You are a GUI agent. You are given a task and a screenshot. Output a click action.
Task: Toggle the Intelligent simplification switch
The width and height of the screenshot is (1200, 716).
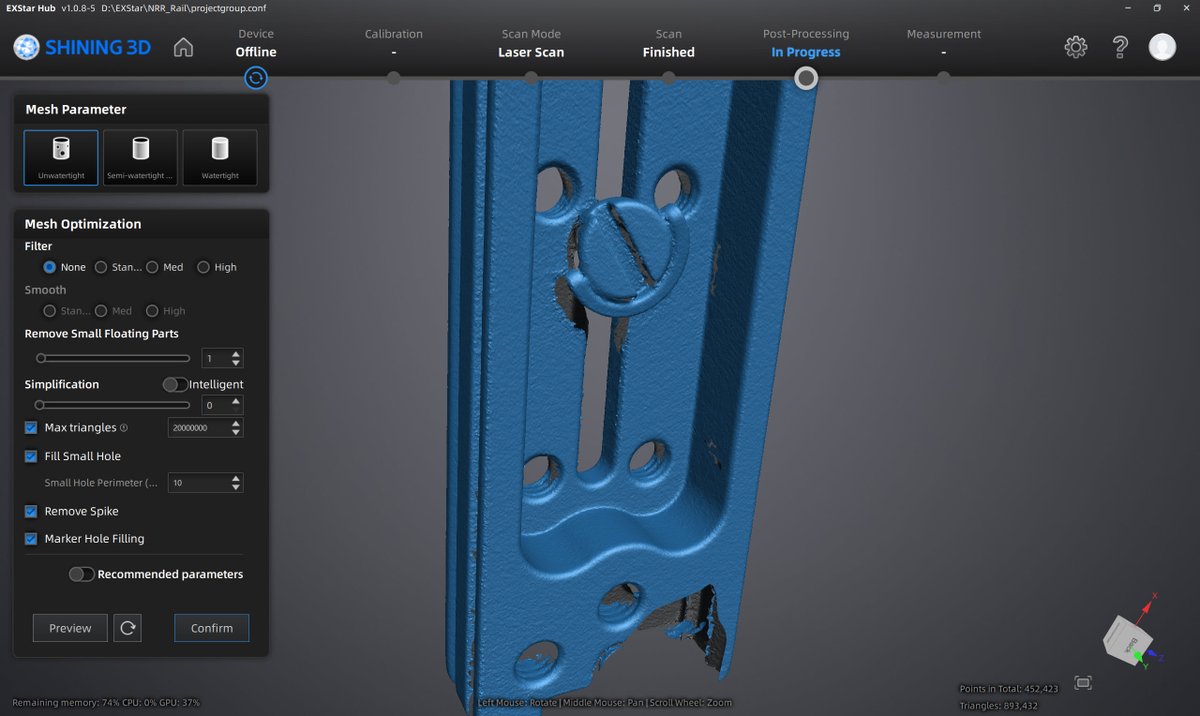[x=175, y=384]
